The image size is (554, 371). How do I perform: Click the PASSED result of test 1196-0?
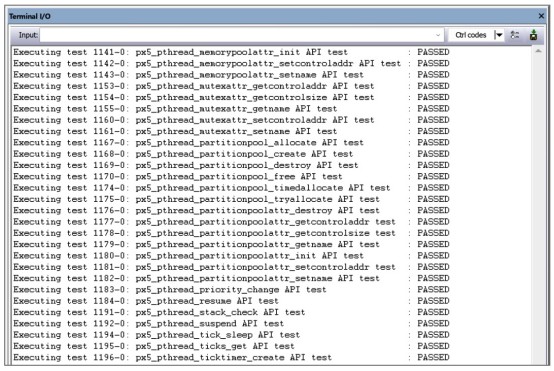[433, 358]
